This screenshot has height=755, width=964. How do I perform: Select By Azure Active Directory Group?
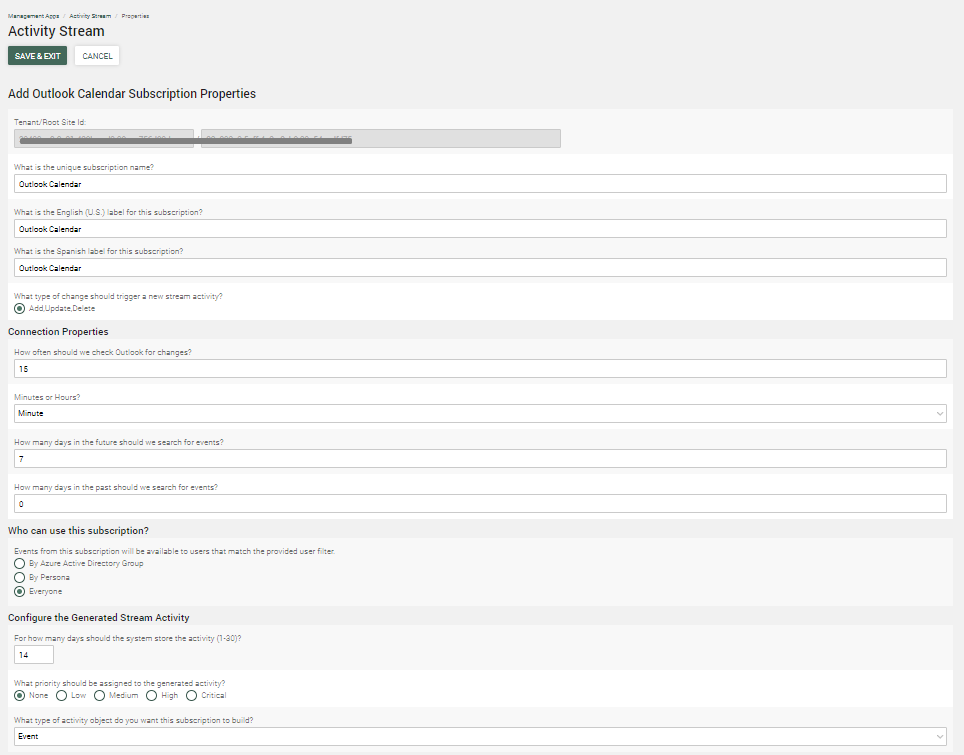[x=20, y=564]
